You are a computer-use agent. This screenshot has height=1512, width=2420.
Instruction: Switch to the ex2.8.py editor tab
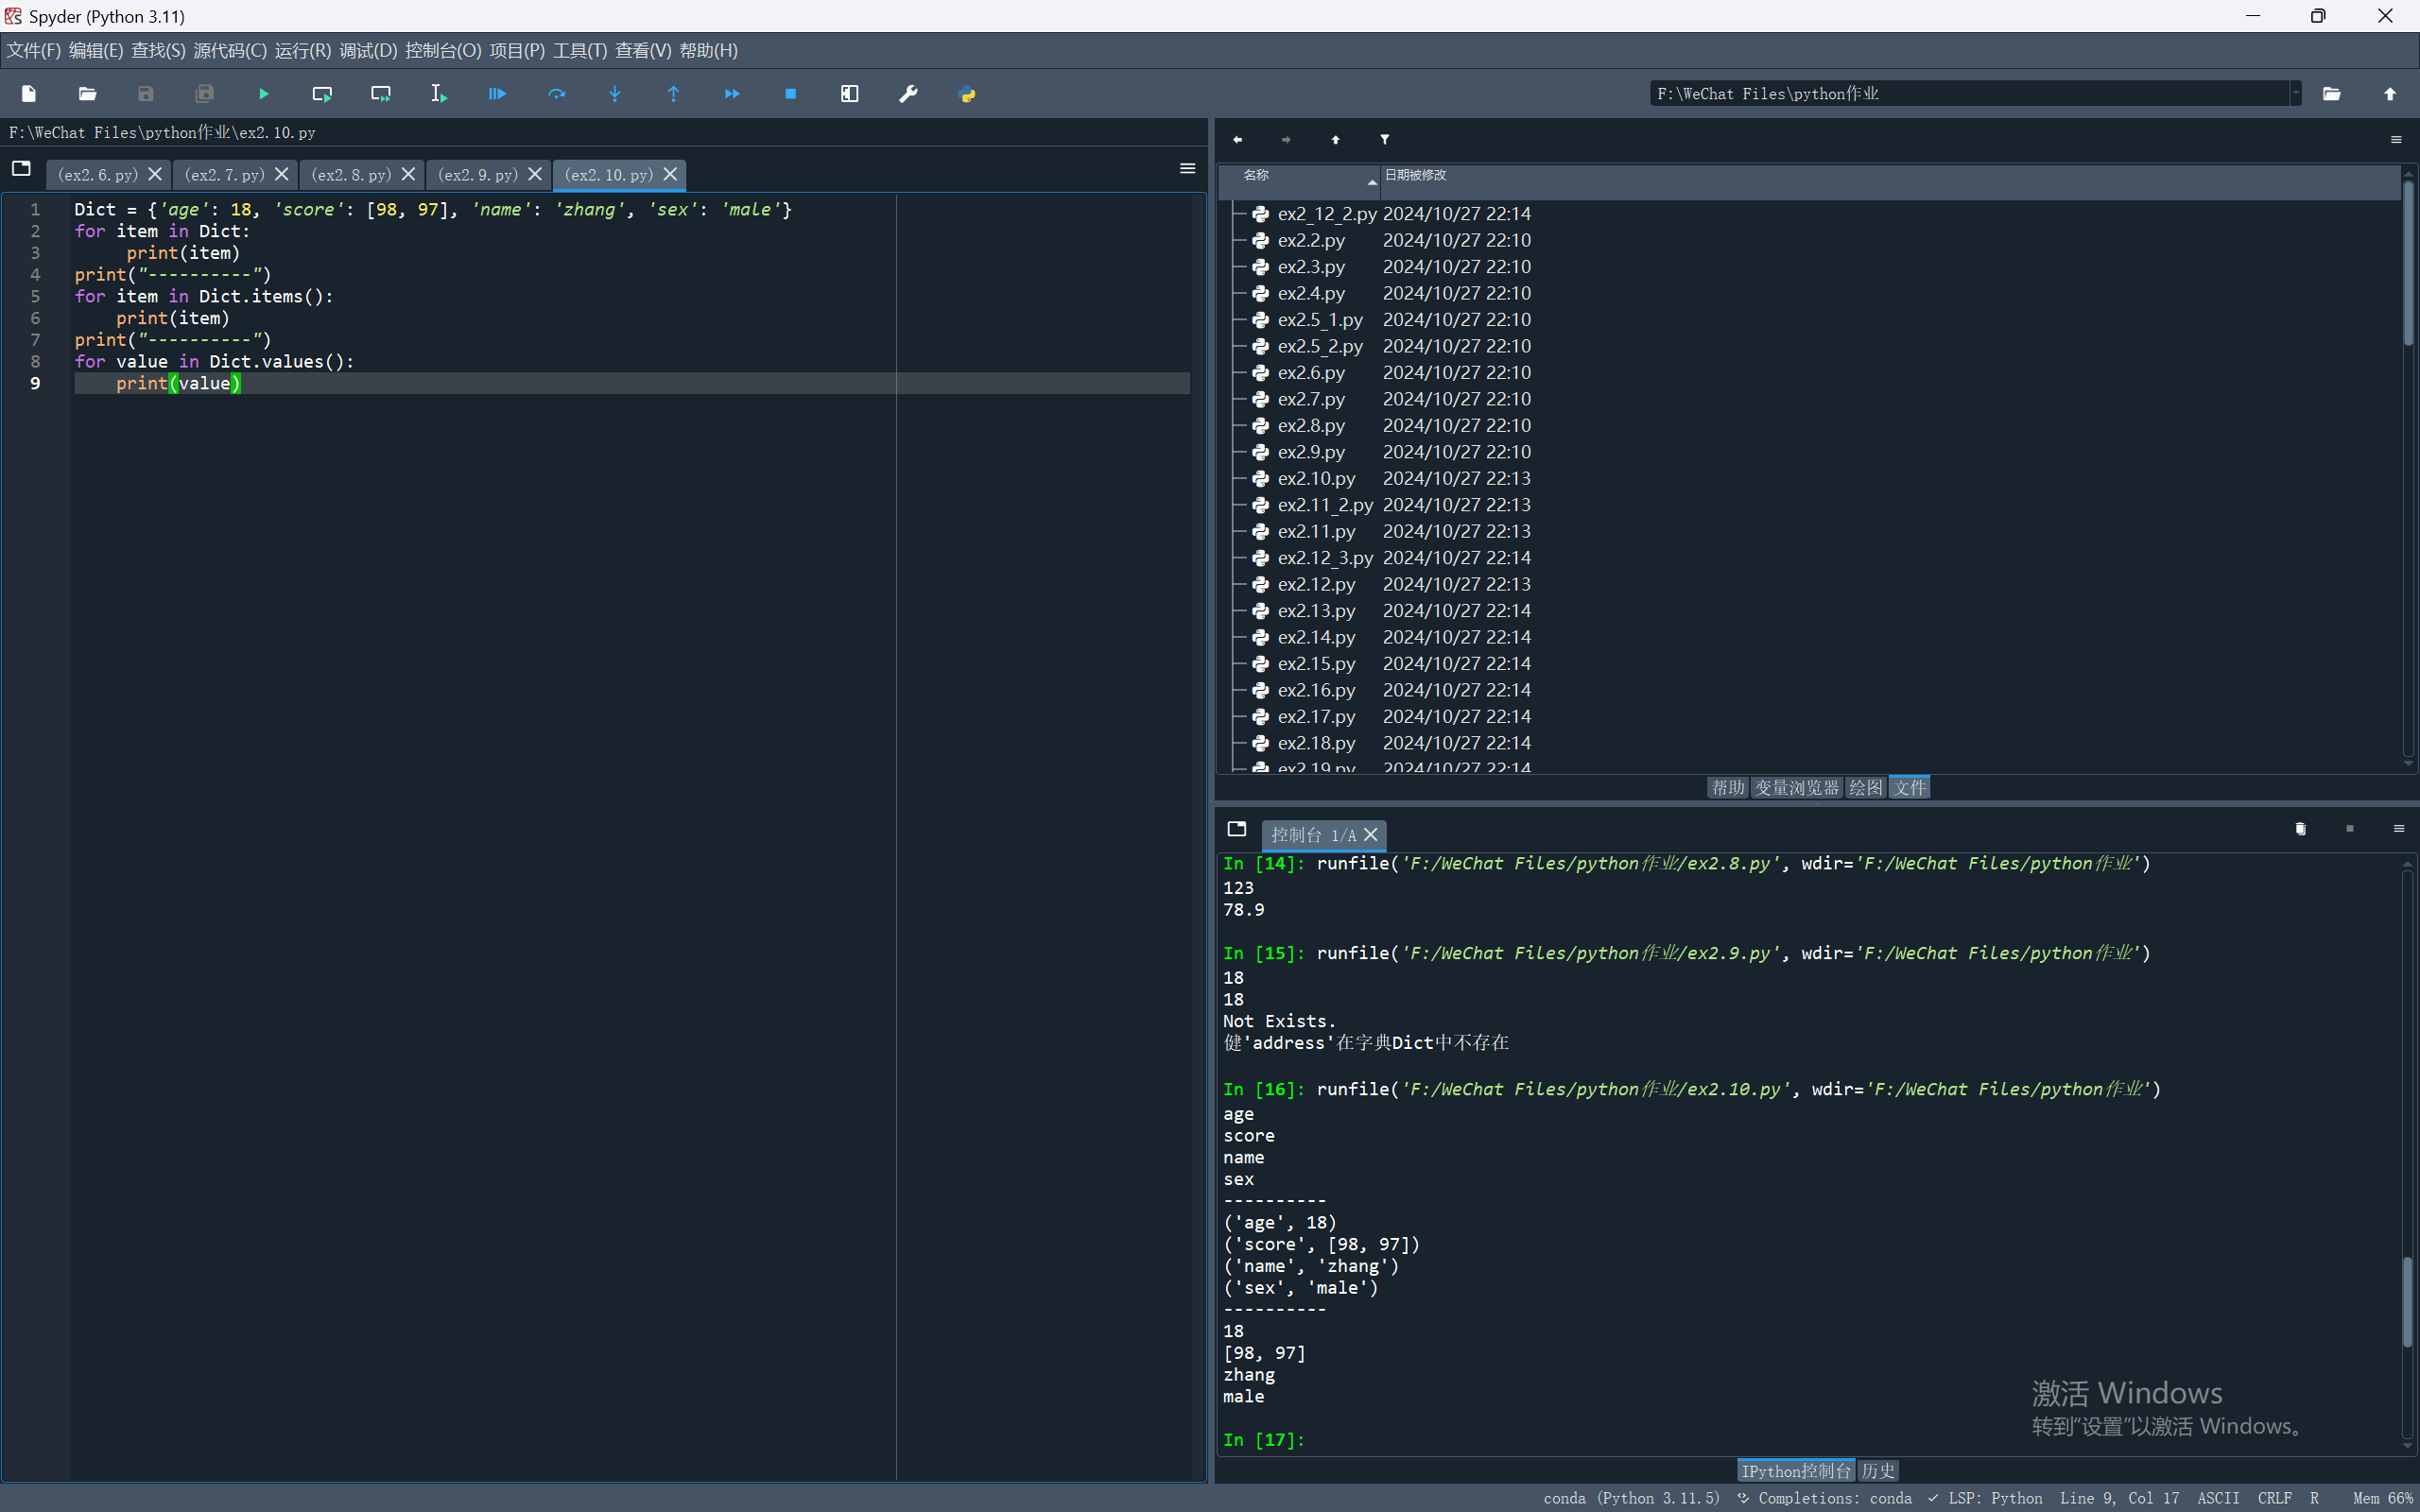[x=351, y=175]
